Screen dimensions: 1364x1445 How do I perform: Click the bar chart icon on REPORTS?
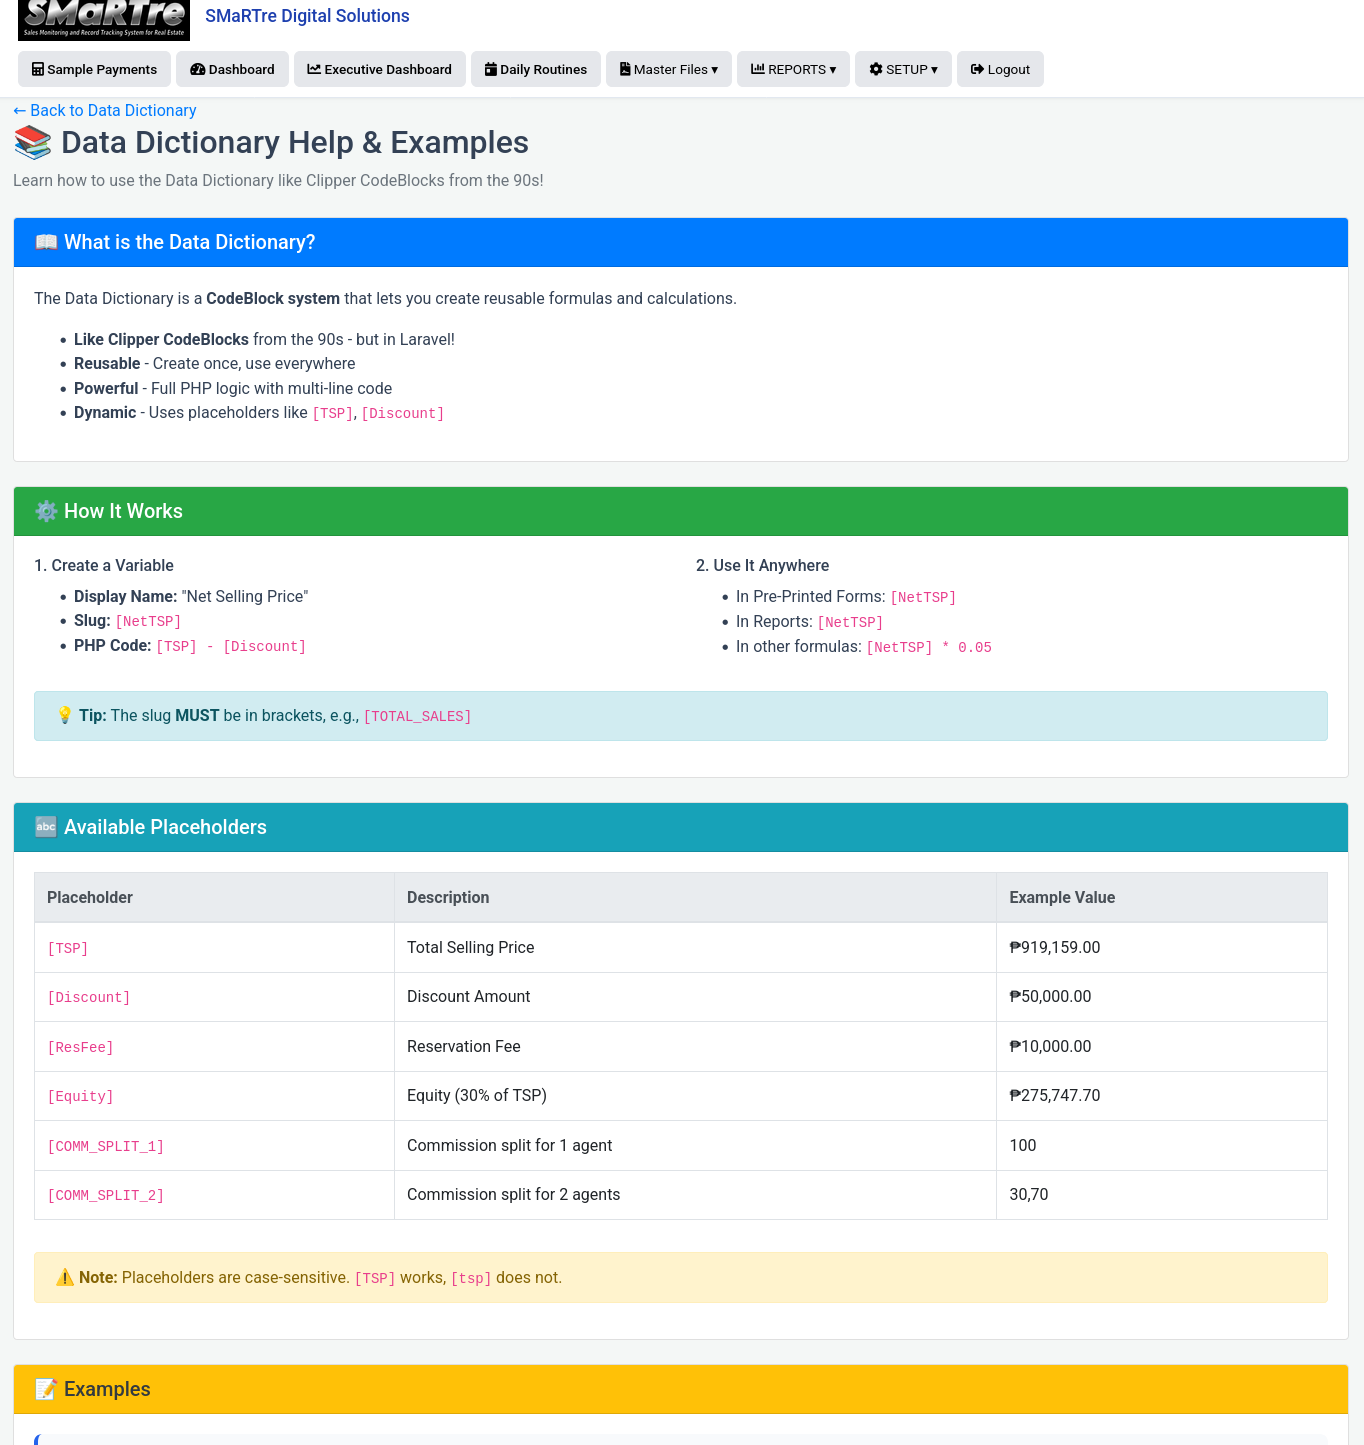[x=758, y=70]
